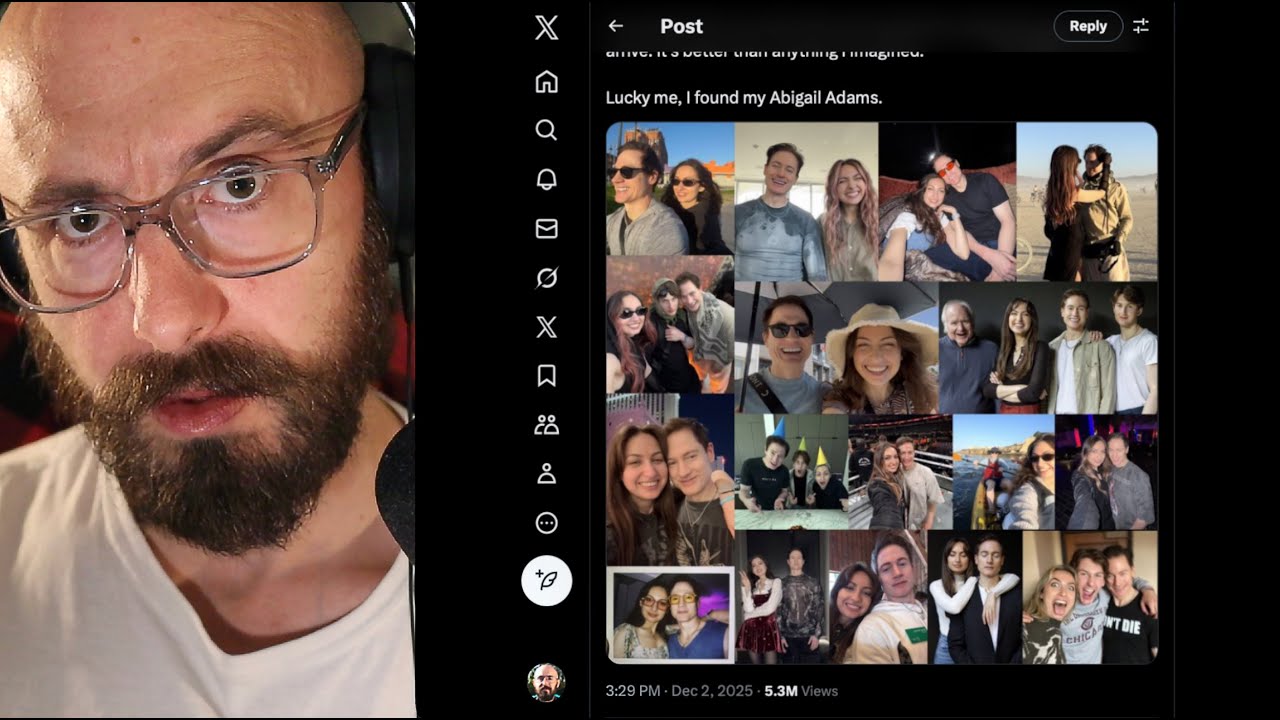Go to Profile using the person icon
This screenshot has width=1280, height=720.
coord(546,474)
